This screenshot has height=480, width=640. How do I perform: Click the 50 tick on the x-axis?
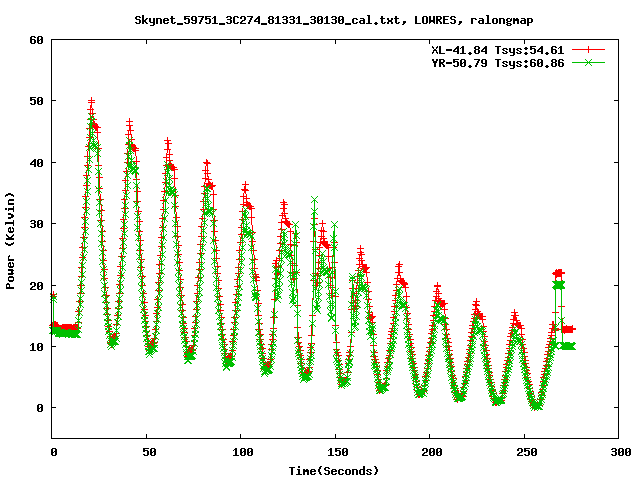(x=147, y=452)
